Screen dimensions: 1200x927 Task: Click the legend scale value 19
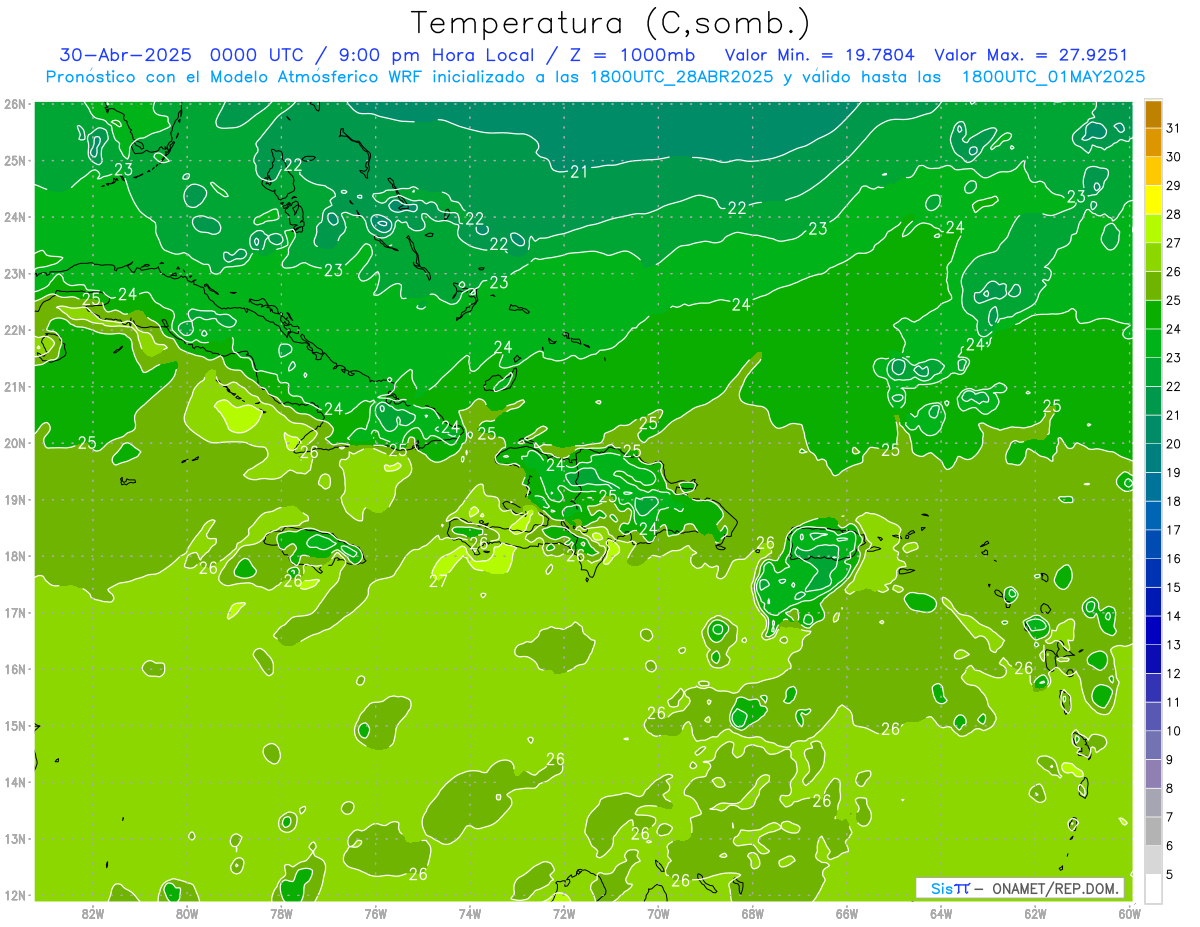pyautogui.click(x=1174, y=472)
